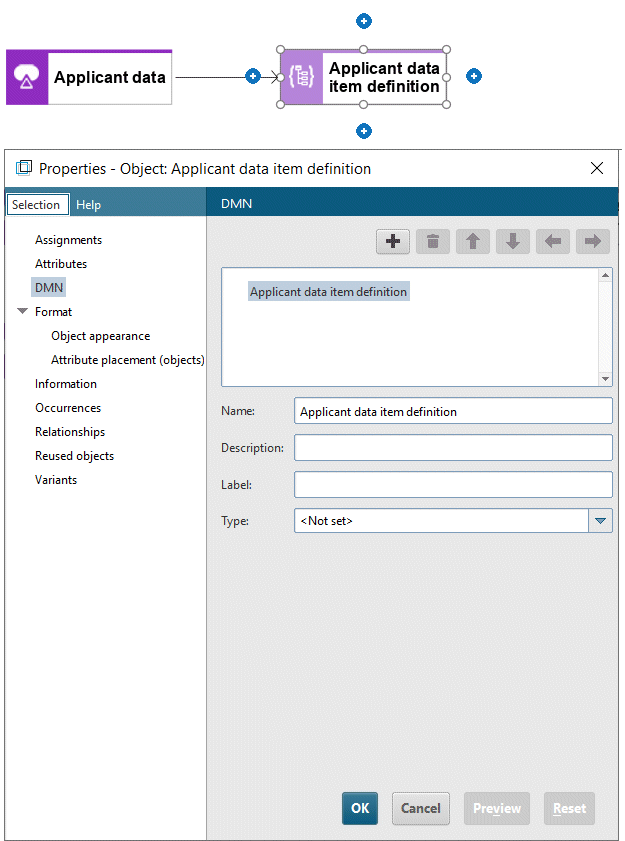Image resolution: width=625 pixels, height=841 pixels.
Task: Click the blue plus handle on the connection
Action: [x=253, y=76]
